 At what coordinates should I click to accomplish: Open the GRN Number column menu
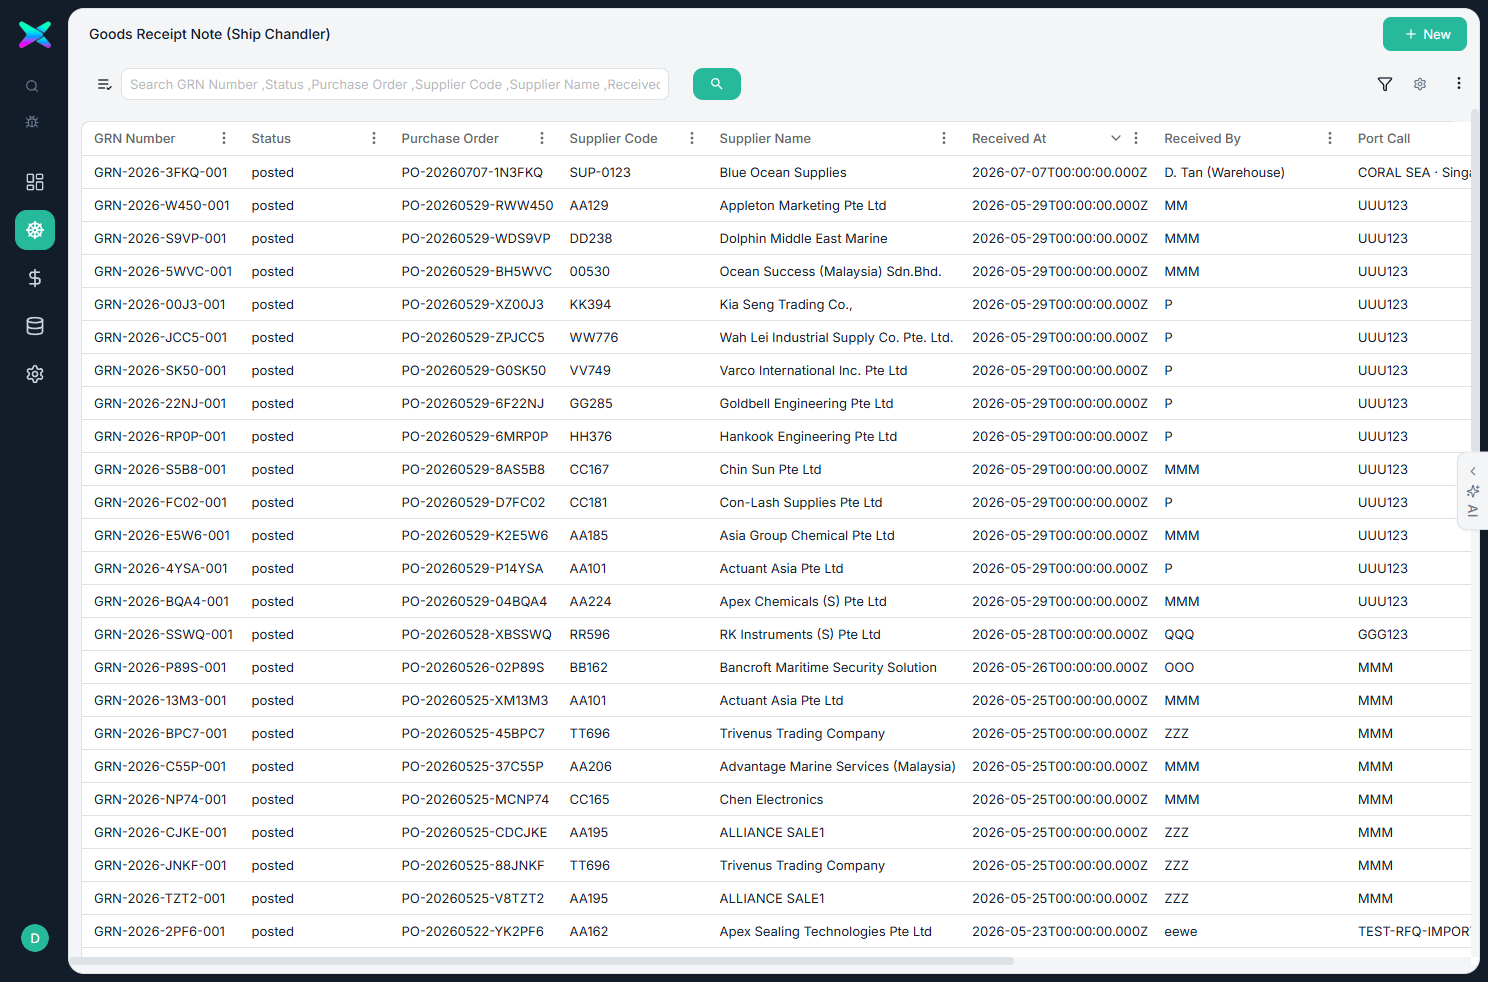[x=224, y=138]
